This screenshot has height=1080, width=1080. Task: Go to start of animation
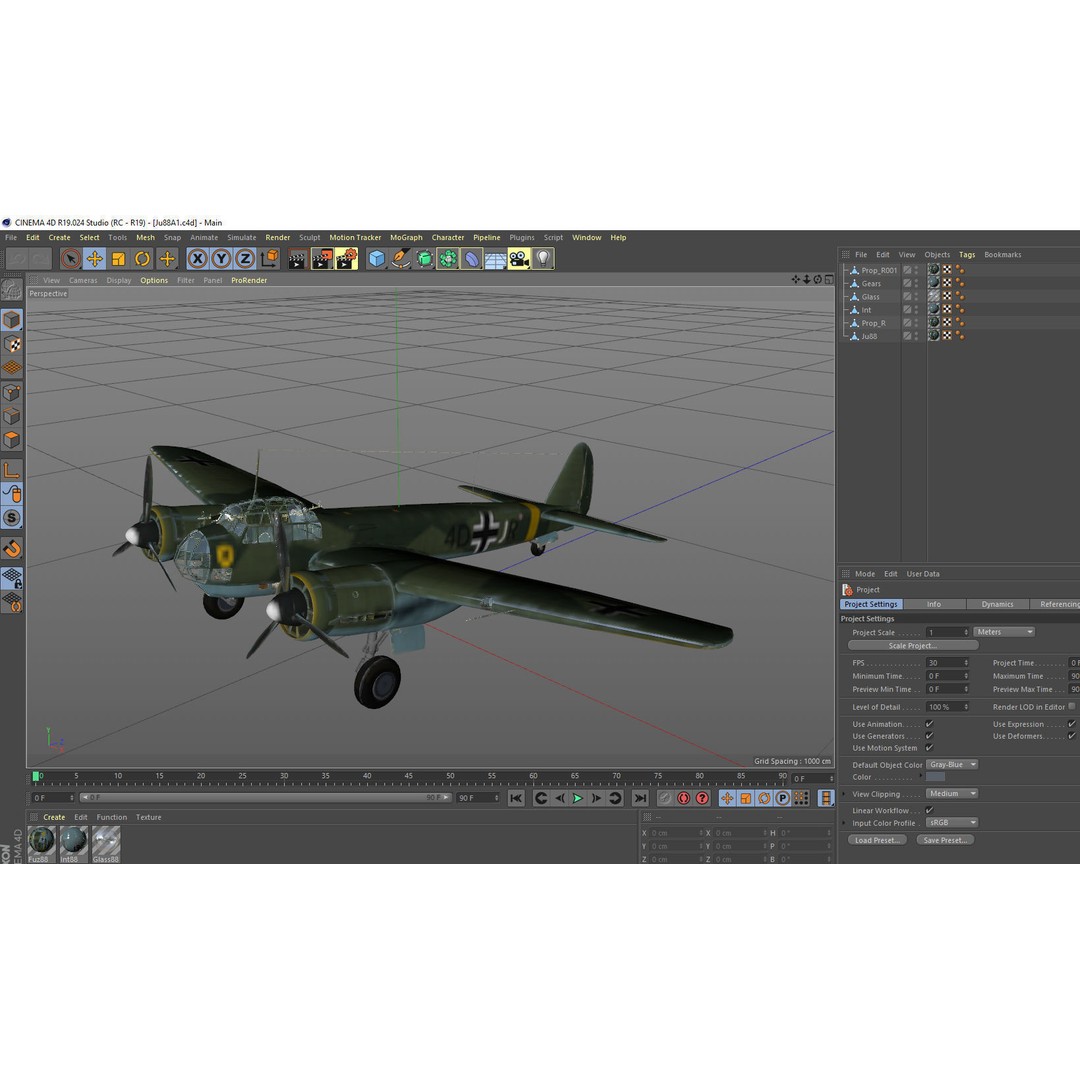tap(516, 798)
